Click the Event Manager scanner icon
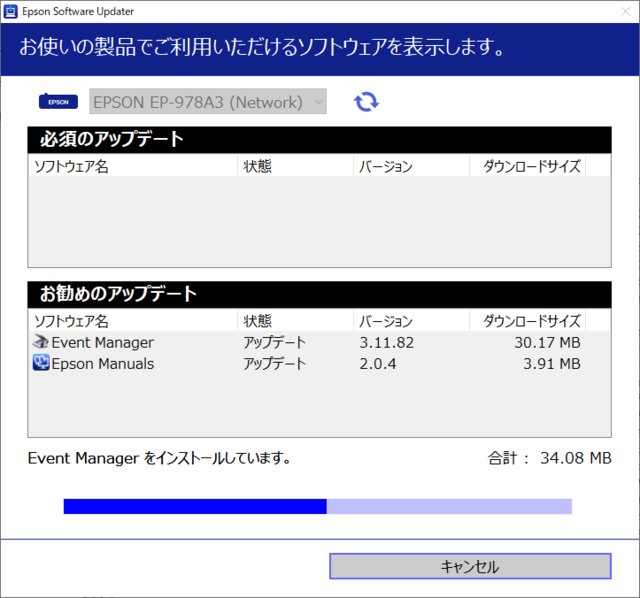 41,342
